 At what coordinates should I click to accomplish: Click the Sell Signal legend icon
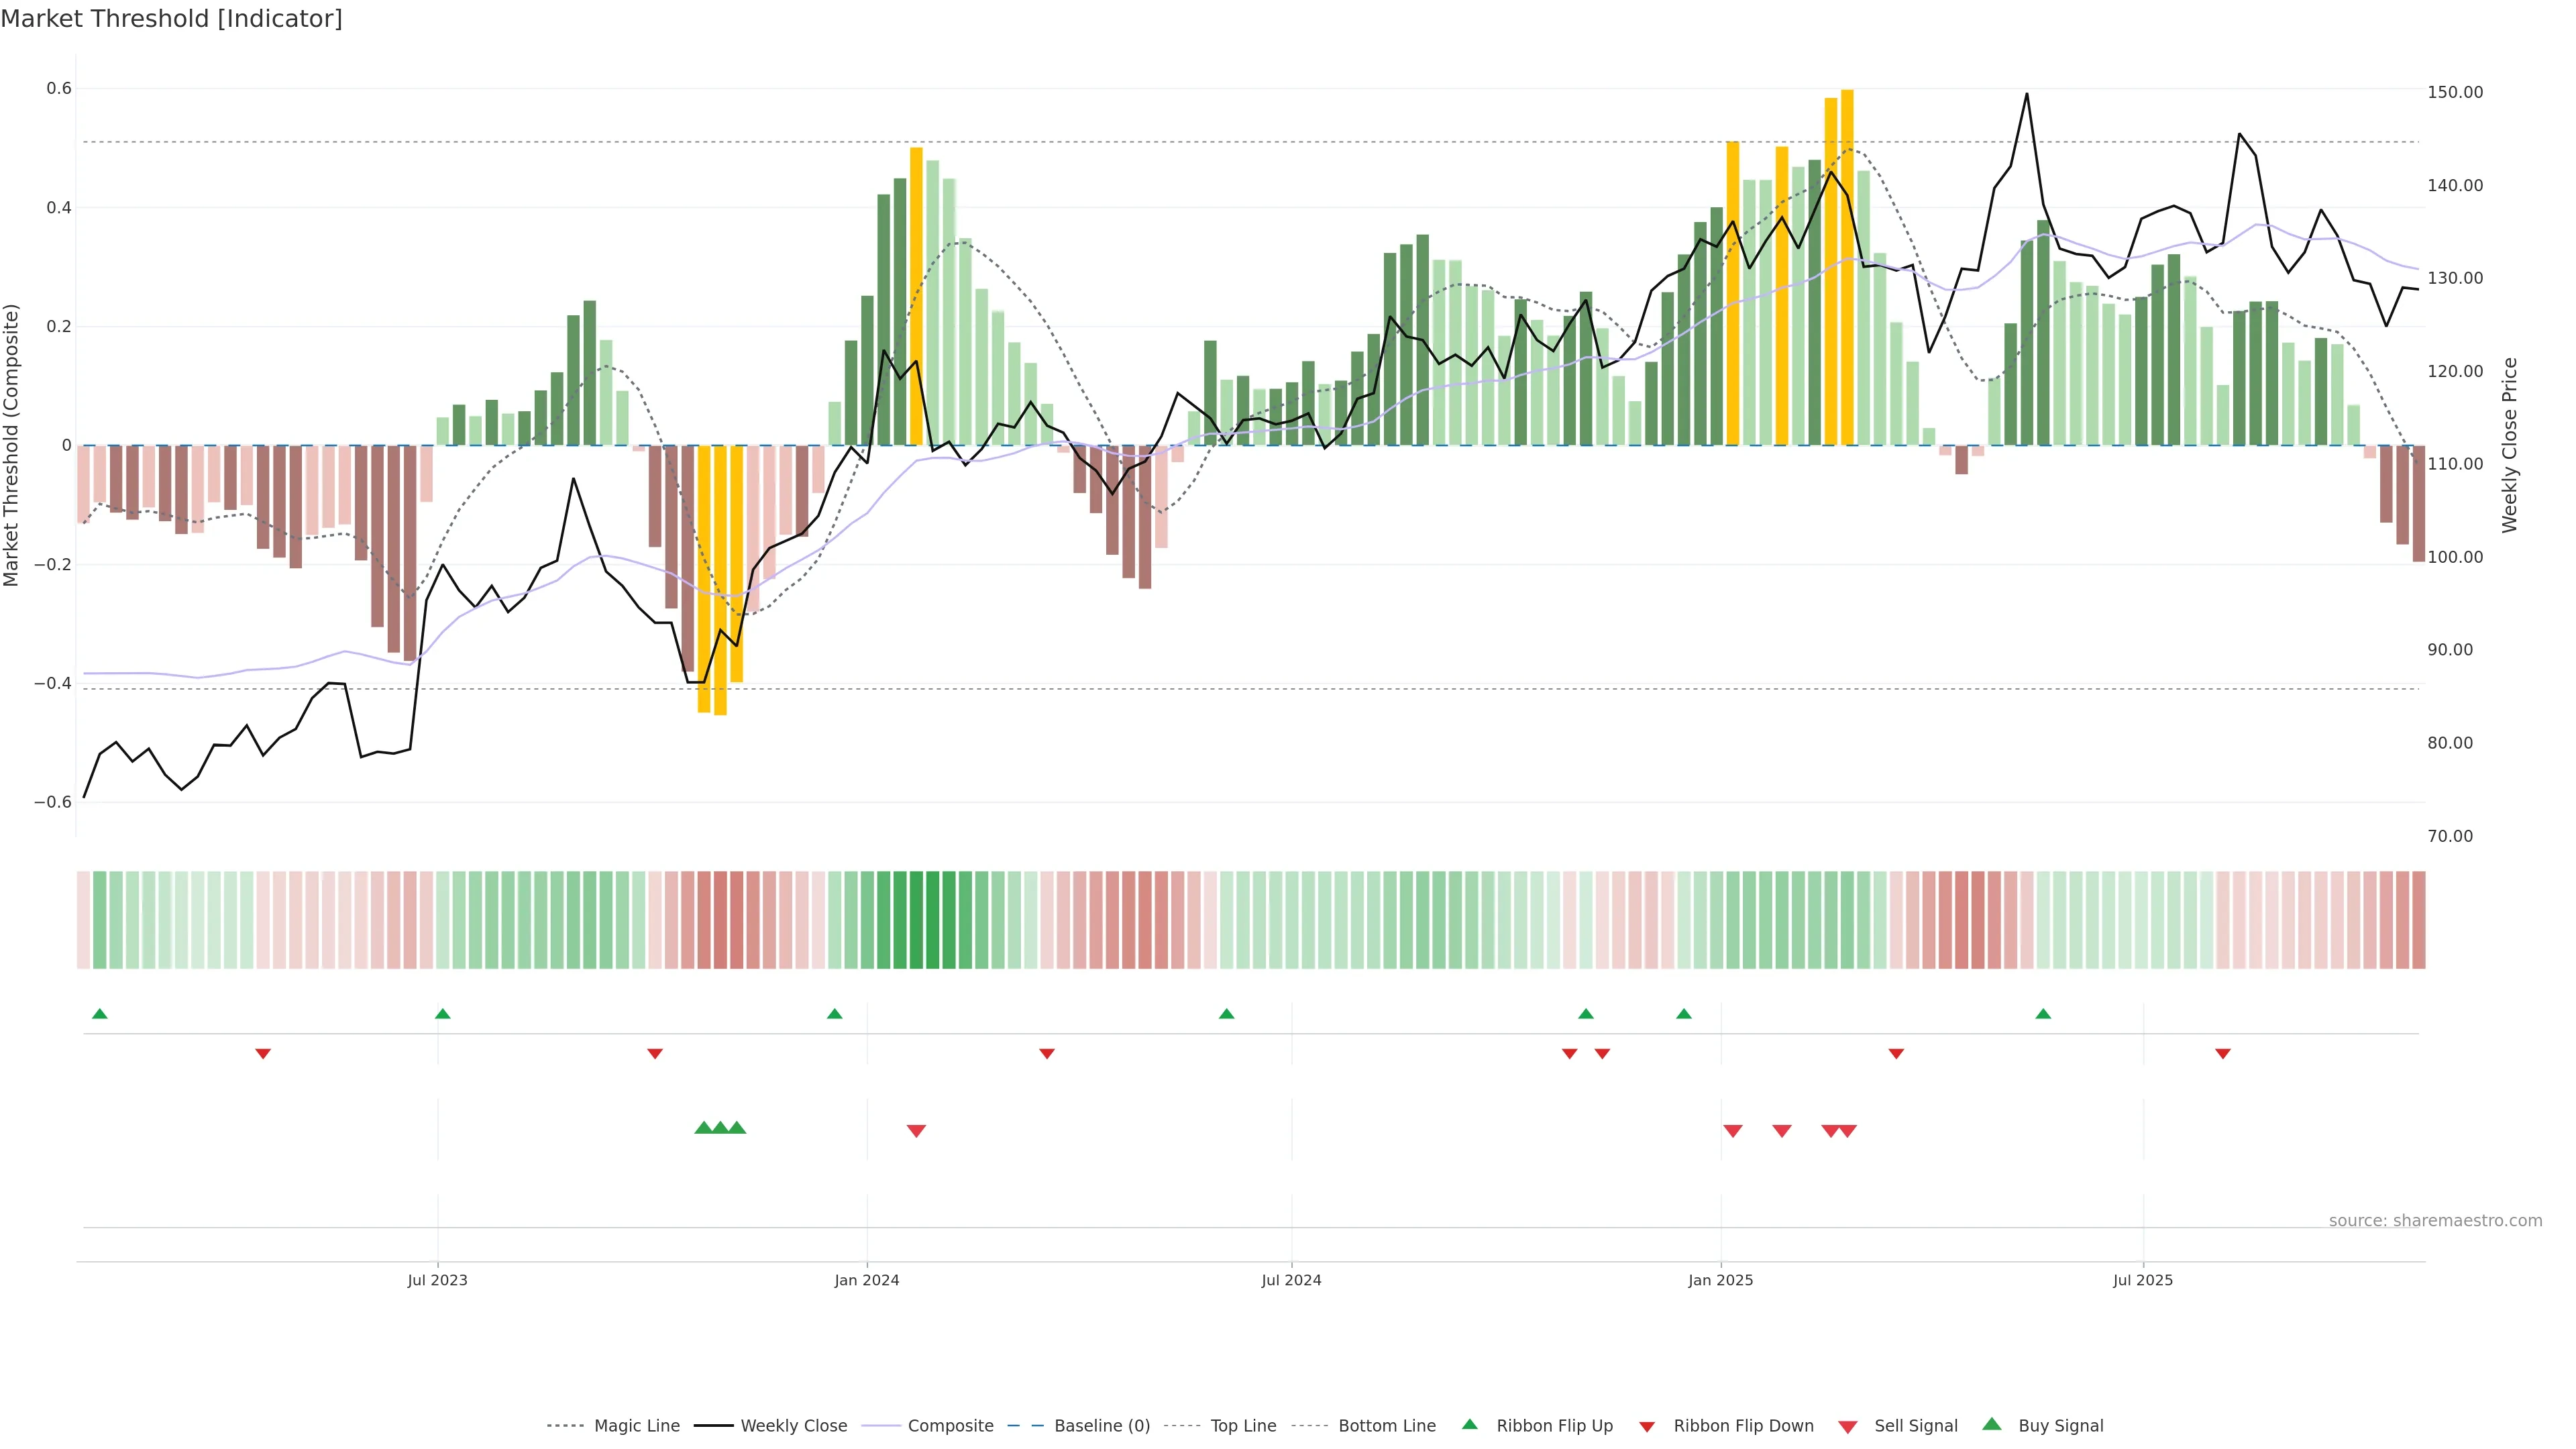[x=1847, y=1427]
